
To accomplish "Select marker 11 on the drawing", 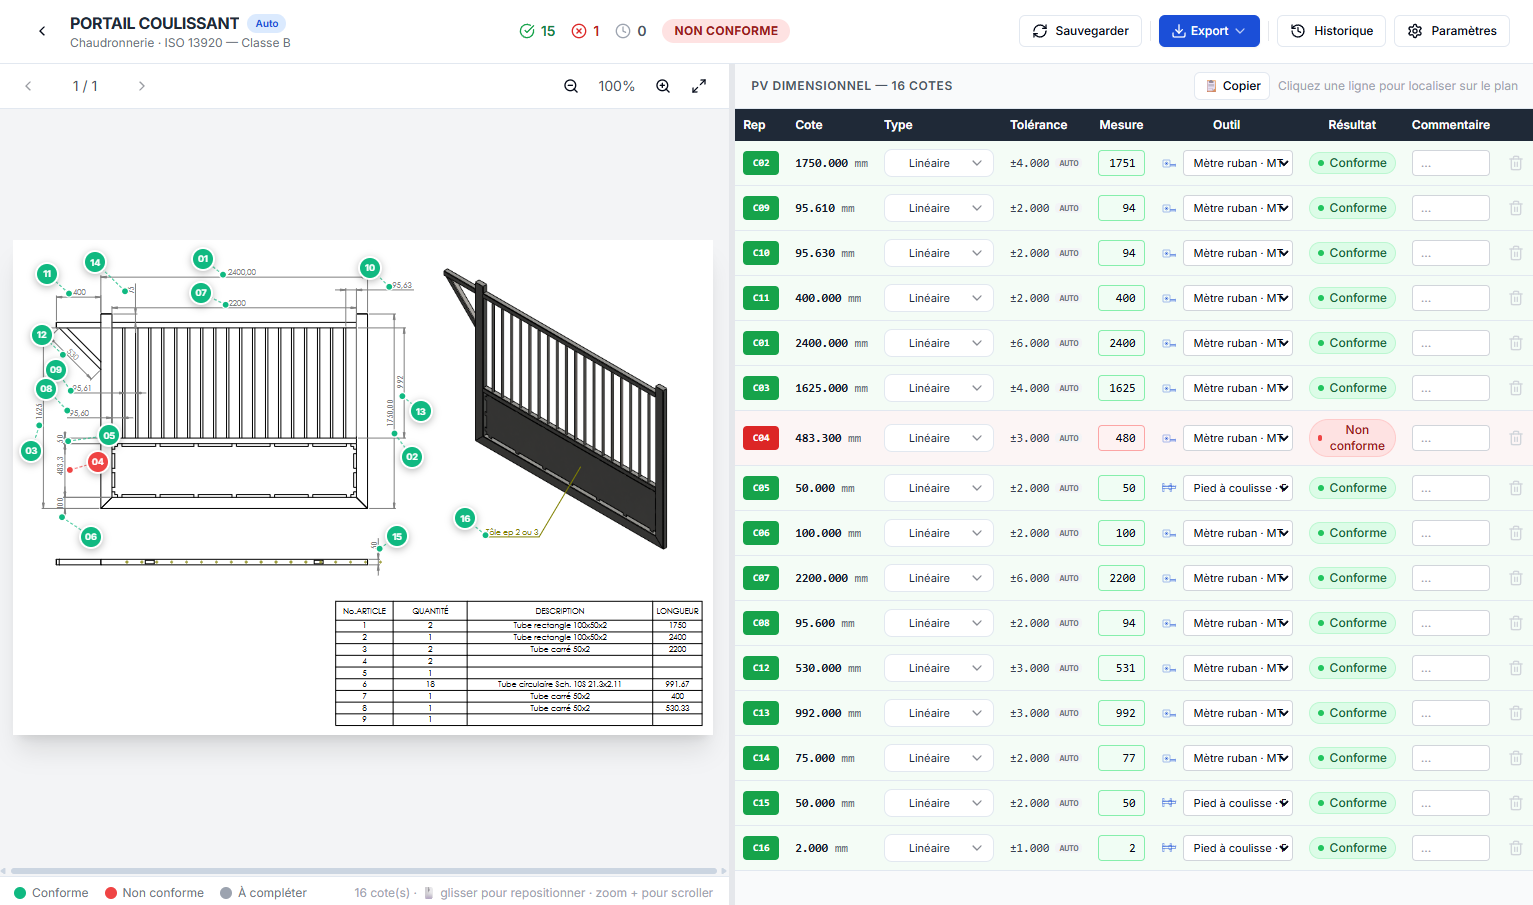I will point(47,274).
